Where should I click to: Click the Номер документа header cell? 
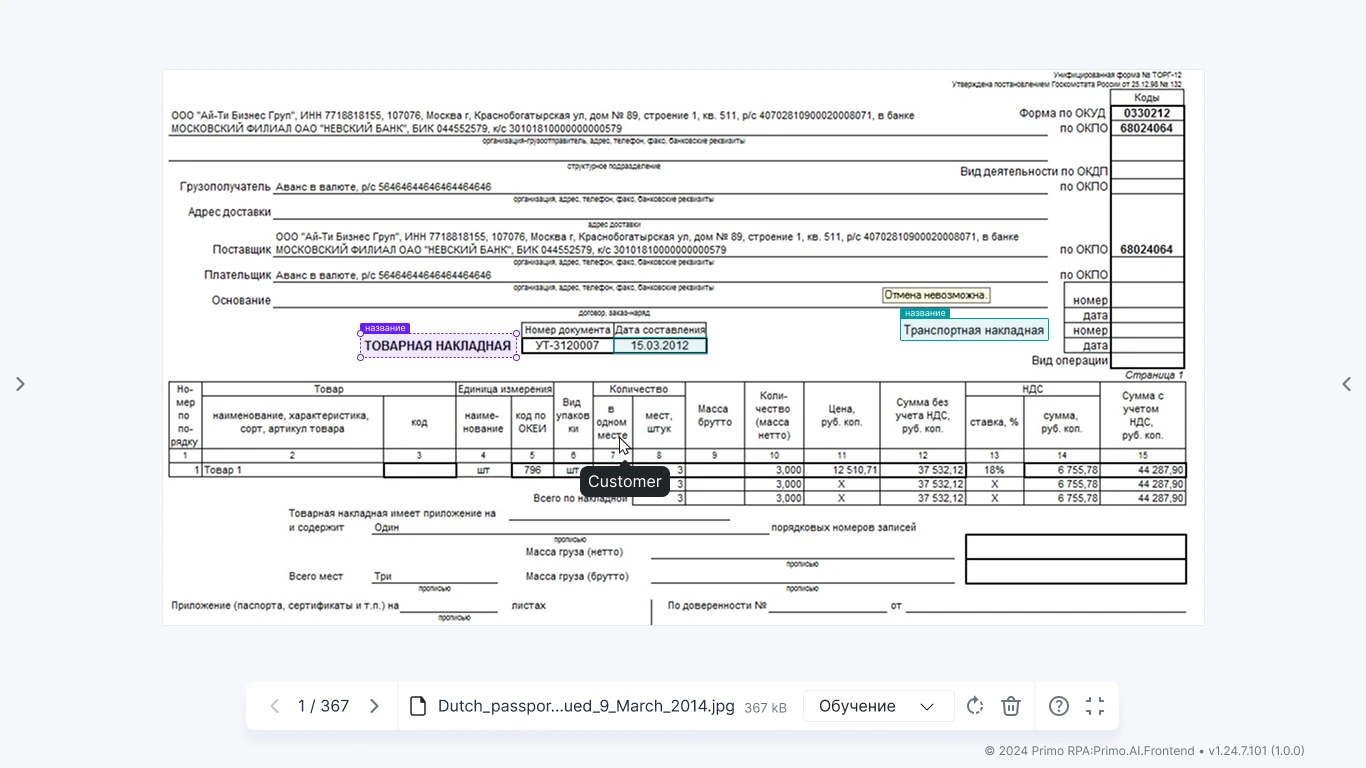click(x=568, y=330)
